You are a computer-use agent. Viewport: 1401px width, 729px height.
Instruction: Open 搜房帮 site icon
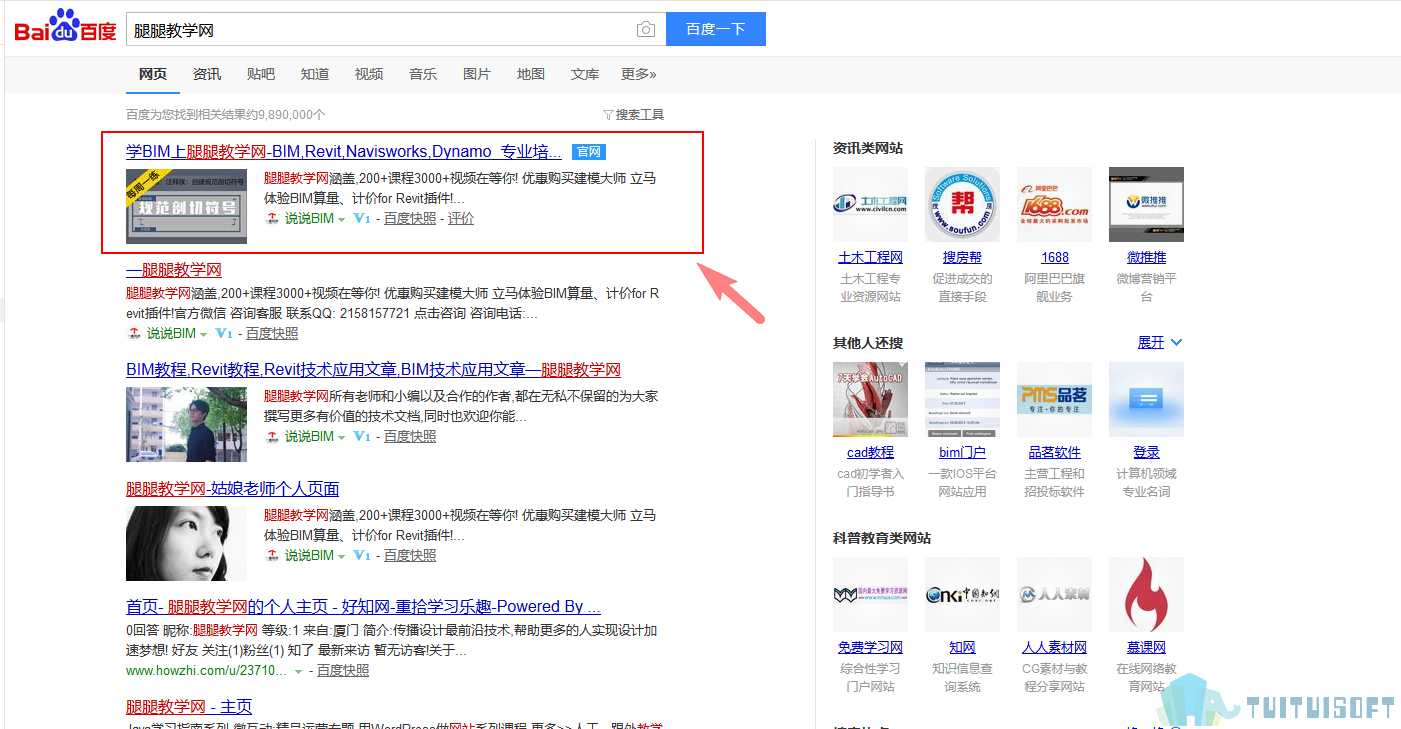tap(962, 204)
